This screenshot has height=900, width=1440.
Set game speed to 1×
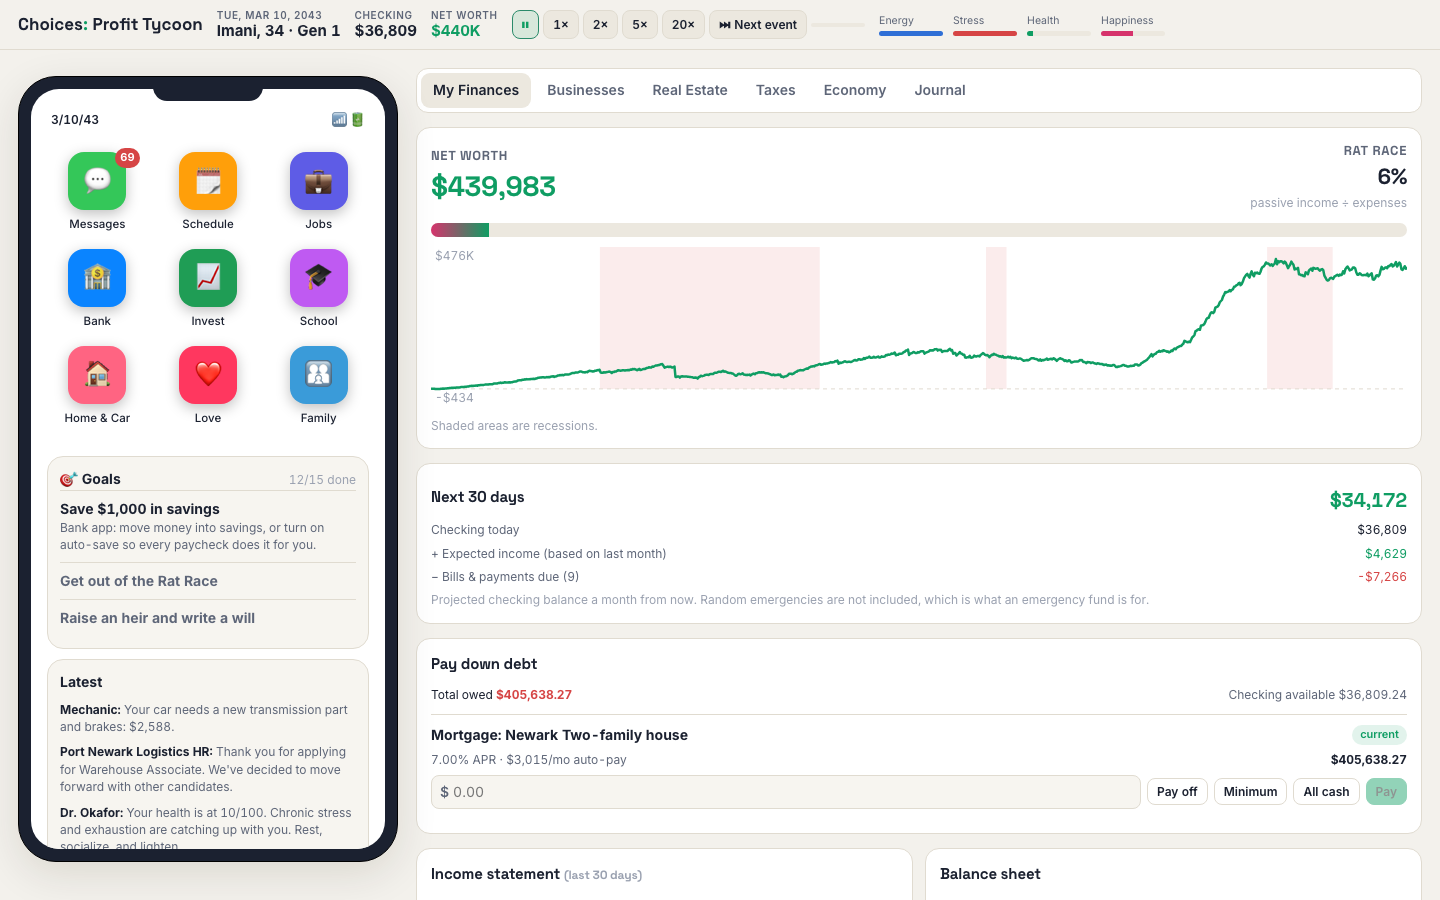[x=561, y=25]
